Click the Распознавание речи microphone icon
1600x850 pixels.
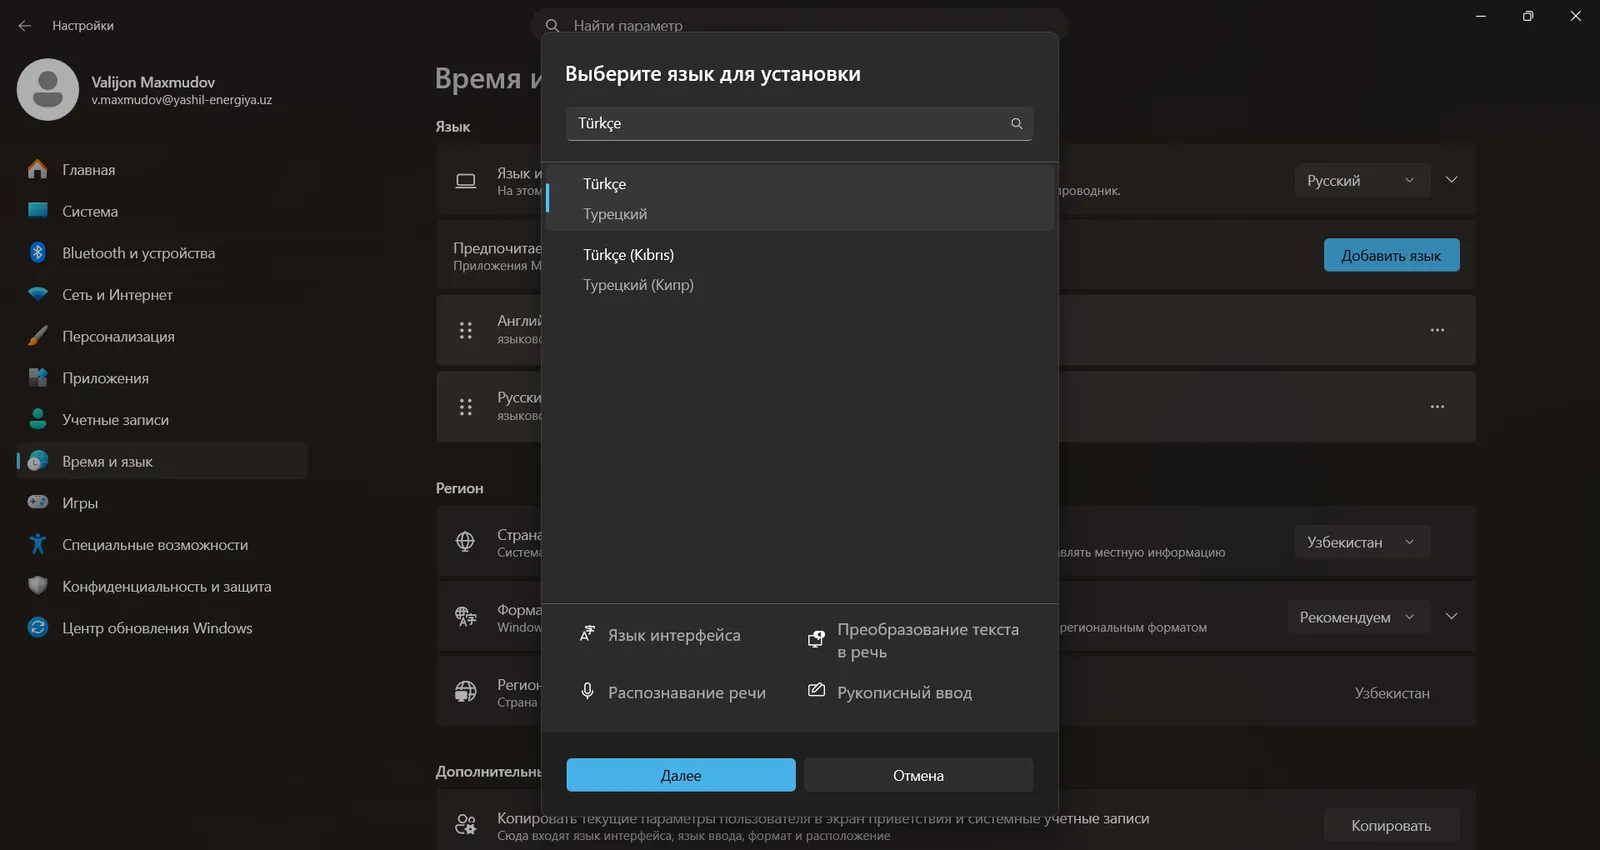tap(588, 691)
